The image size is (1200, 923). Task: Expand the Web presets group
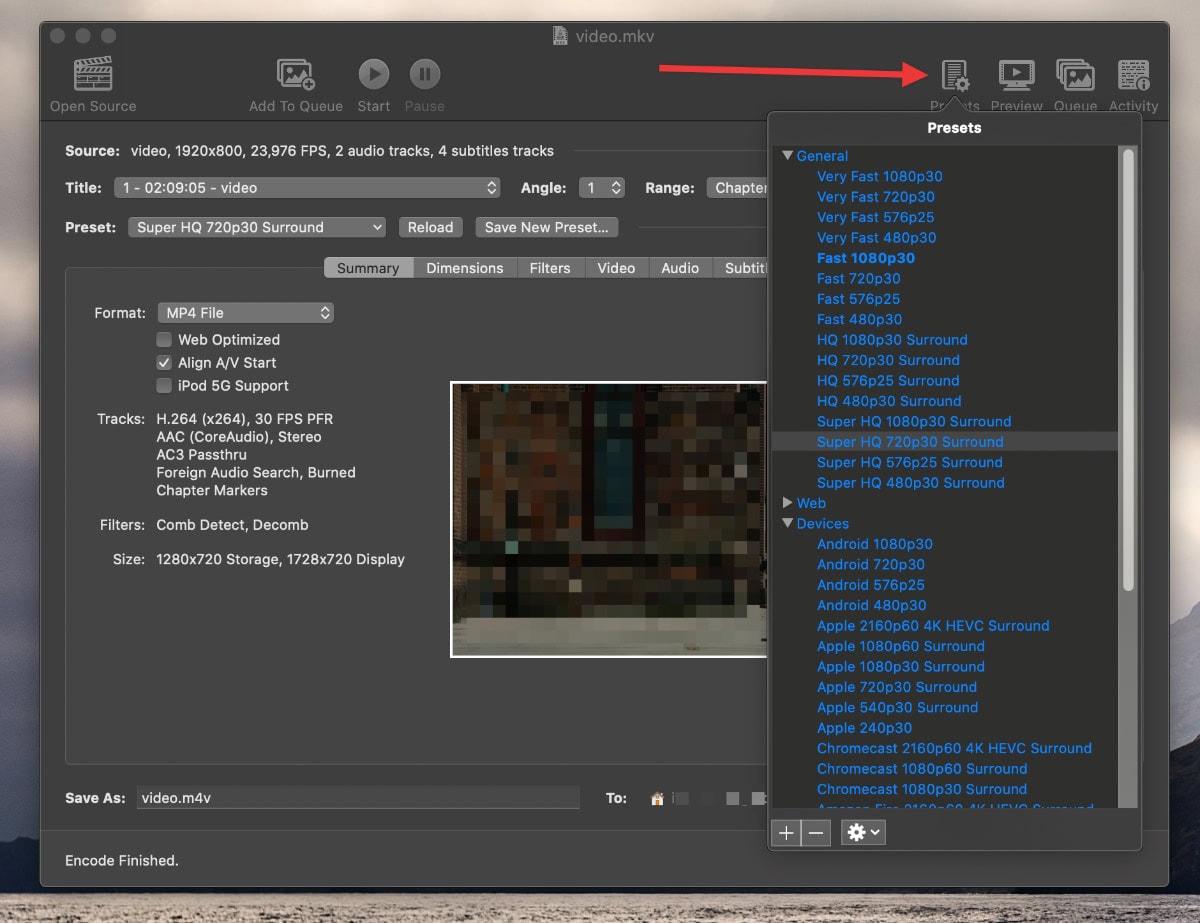788,503
